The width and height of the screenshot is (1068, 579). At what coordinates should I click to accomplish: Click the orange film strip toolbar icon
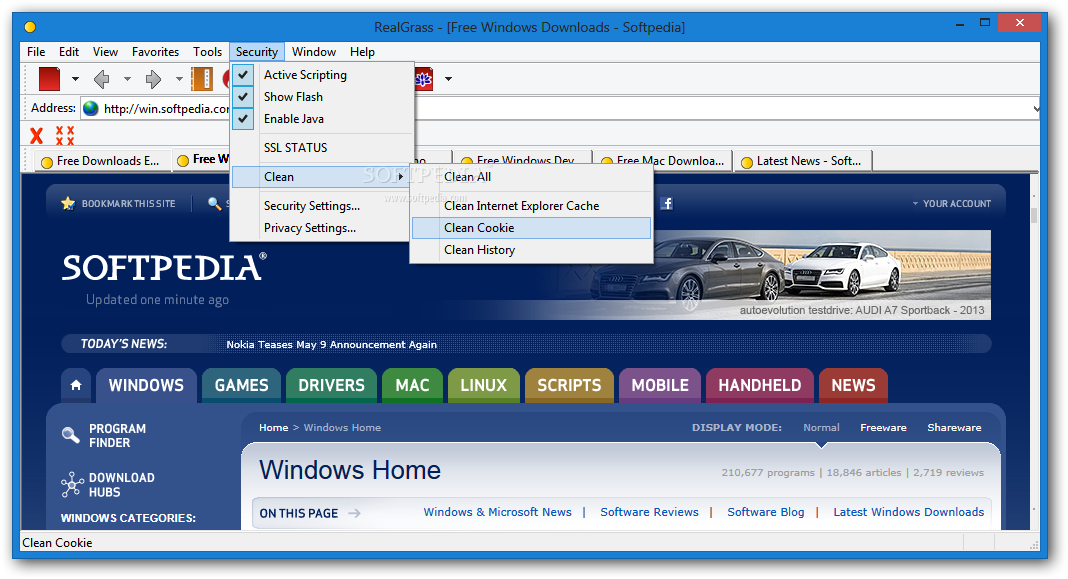pyautogui.click(x=202, y=79)
